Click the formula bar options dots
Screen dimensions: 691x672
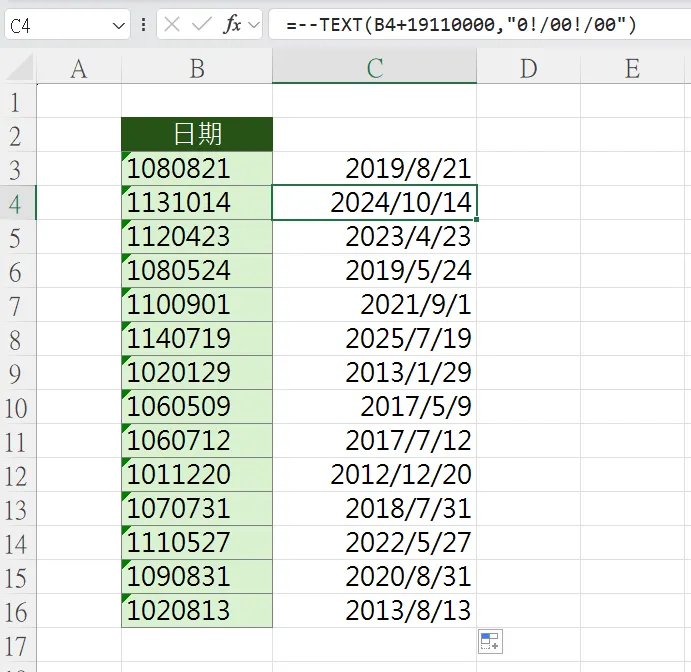143,25
